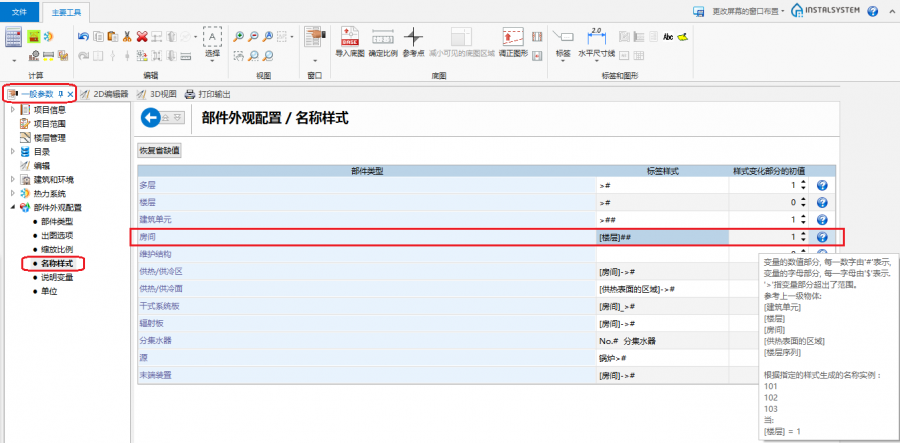Viewport: 900px width, 443px height.
Task: Select the 参考点 reference point tool
Action: (x=414, y=40)
